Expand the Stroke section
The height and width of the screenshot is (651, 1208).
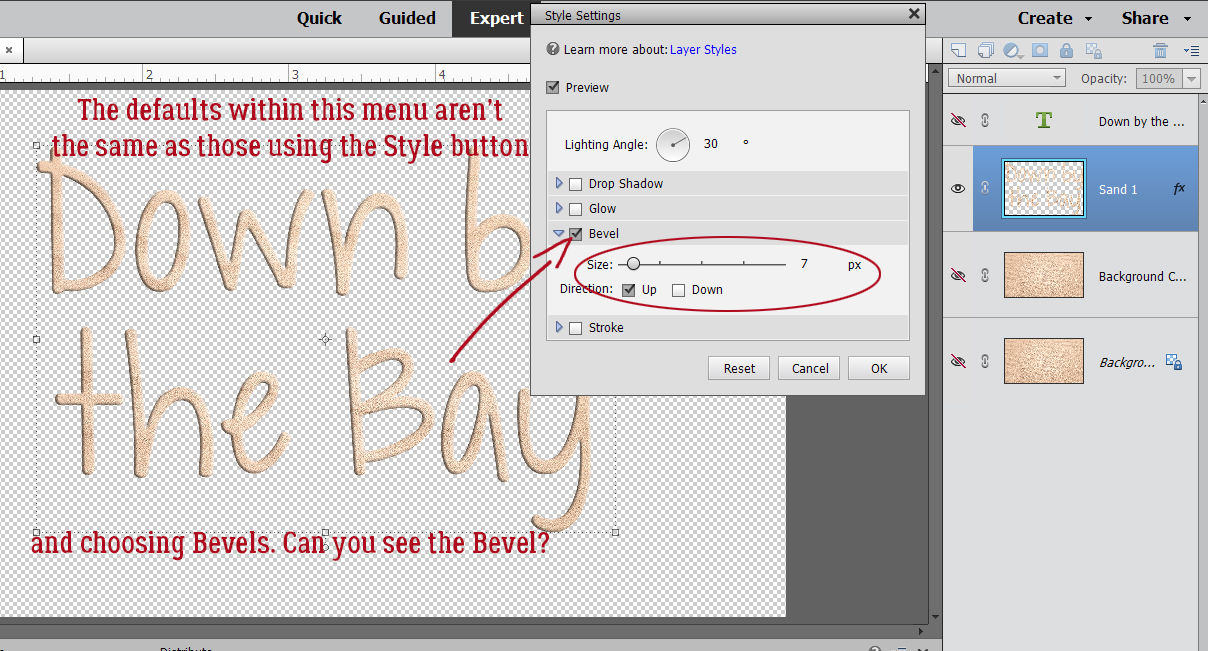559,327
